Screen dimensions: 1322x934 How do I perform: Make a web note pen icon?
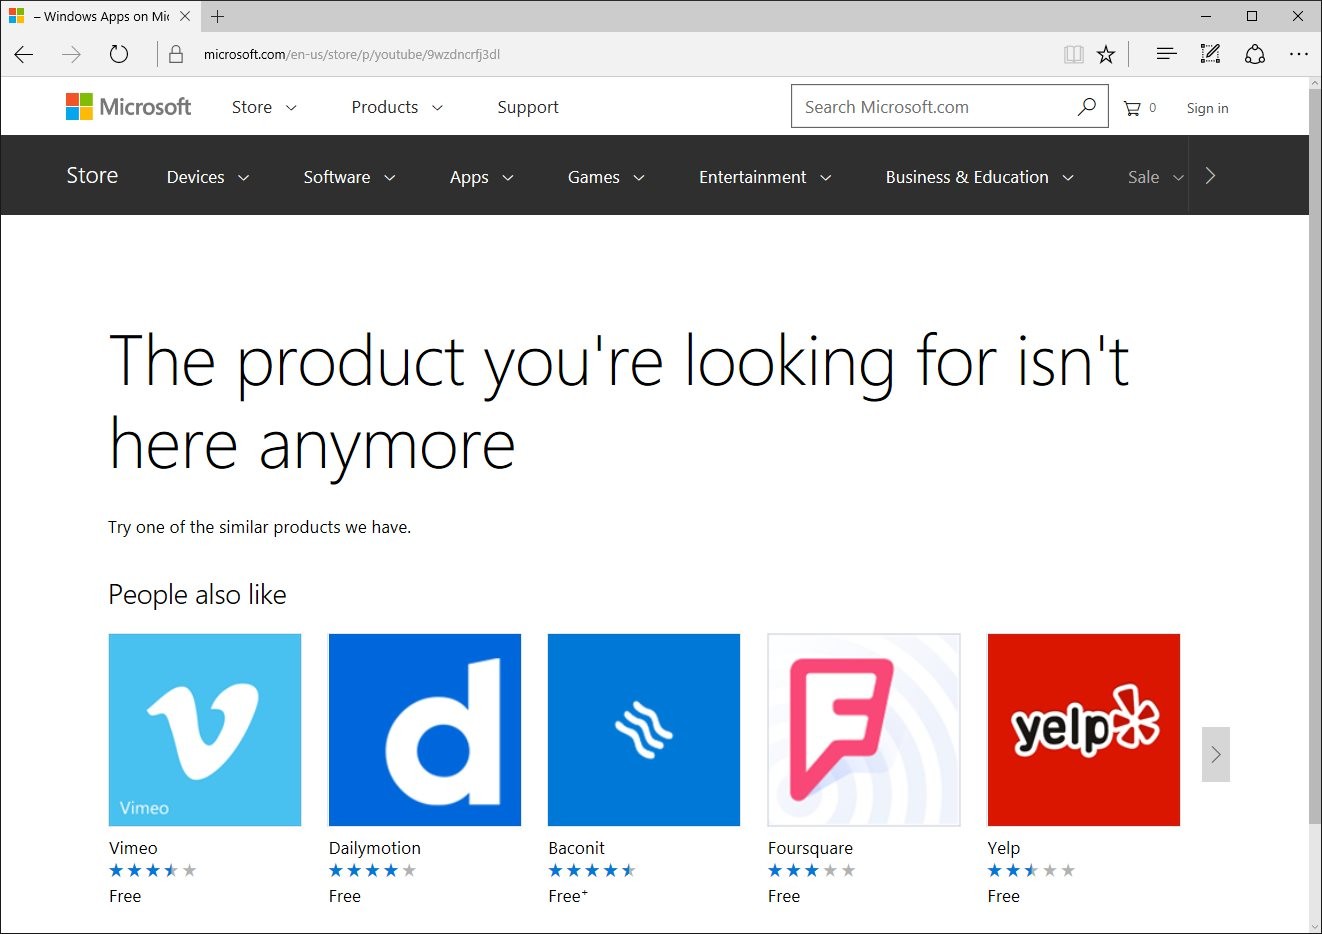[1210, 54]
